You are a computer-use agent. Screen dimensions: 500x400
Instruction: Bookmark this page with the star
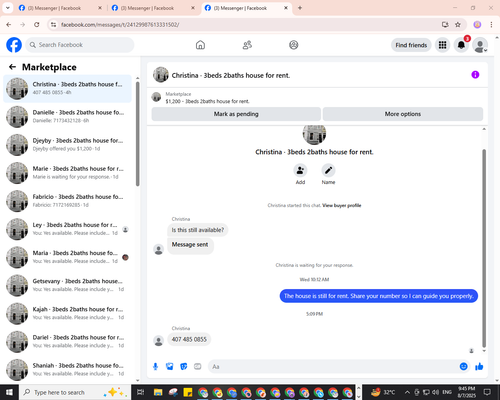458,24
